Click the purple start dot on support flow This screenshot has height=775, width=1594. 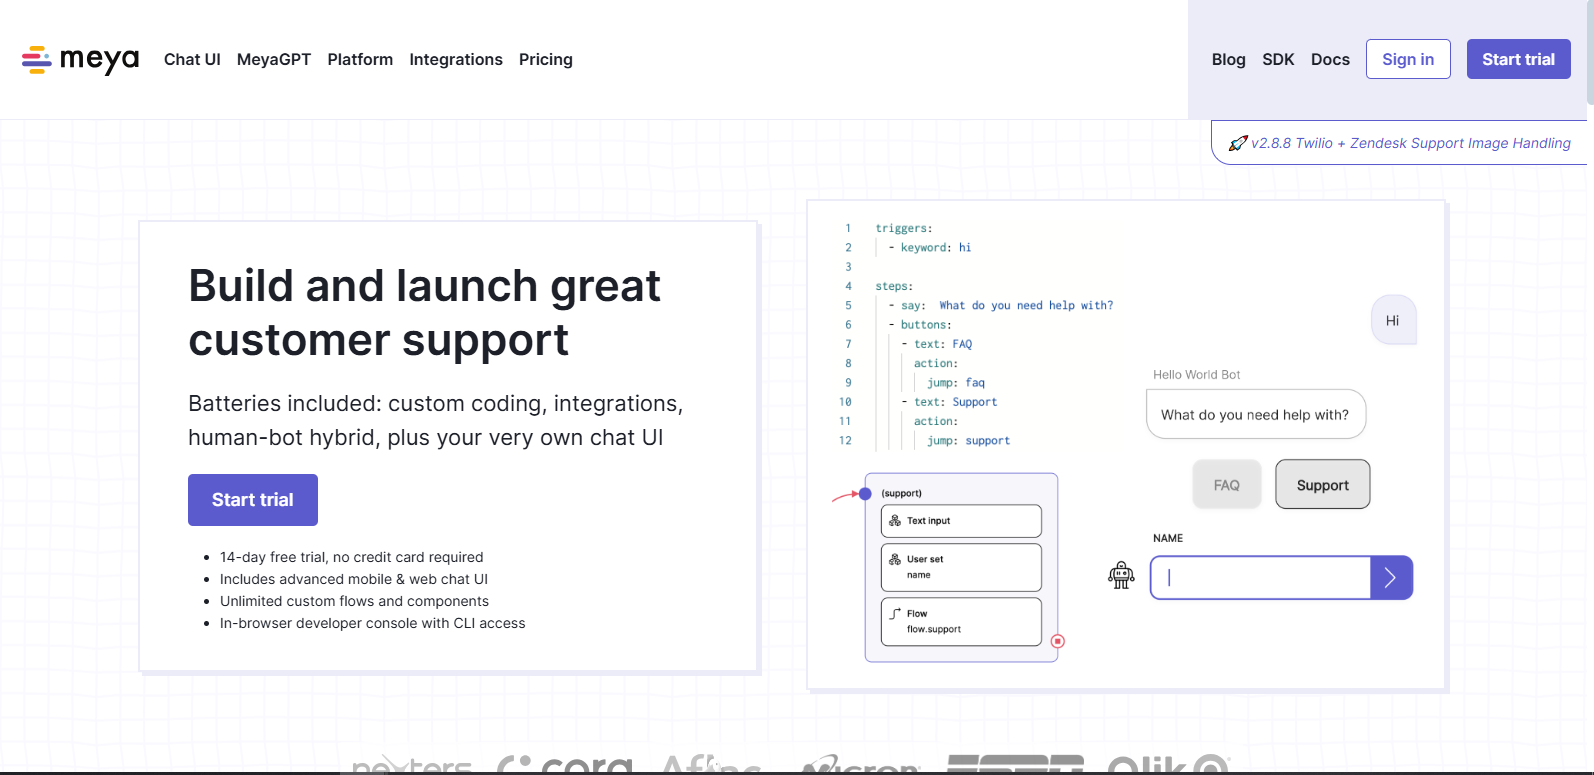tap(865, 493)
